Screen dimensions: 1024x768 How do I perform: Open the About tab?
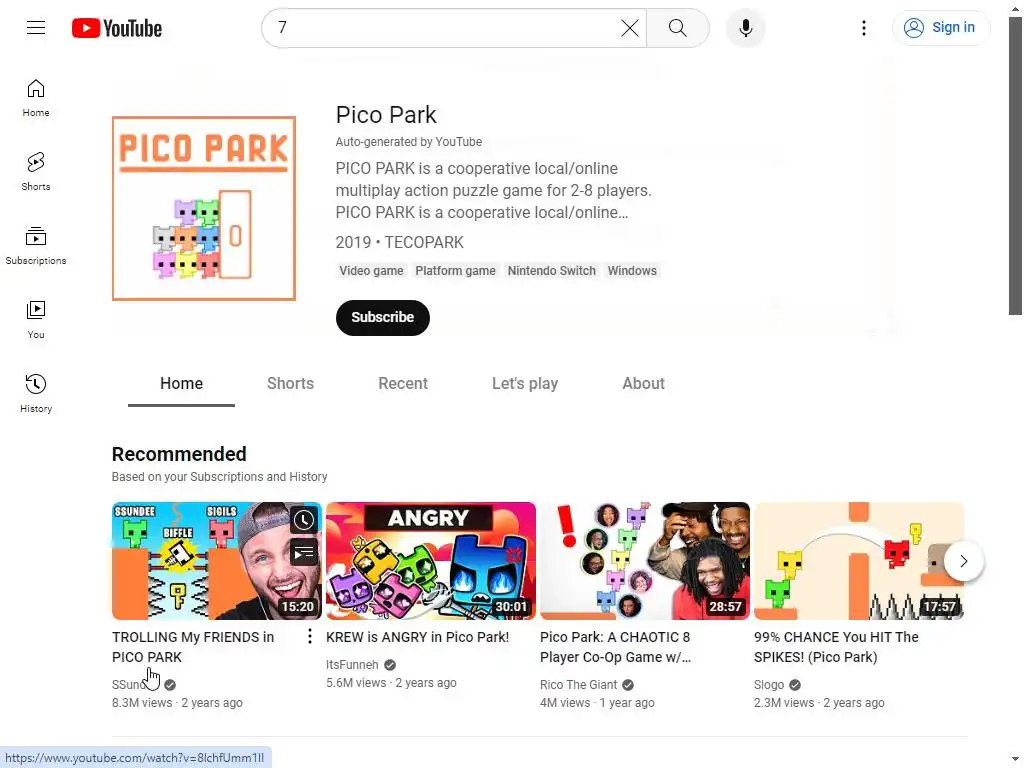[643, 383]
